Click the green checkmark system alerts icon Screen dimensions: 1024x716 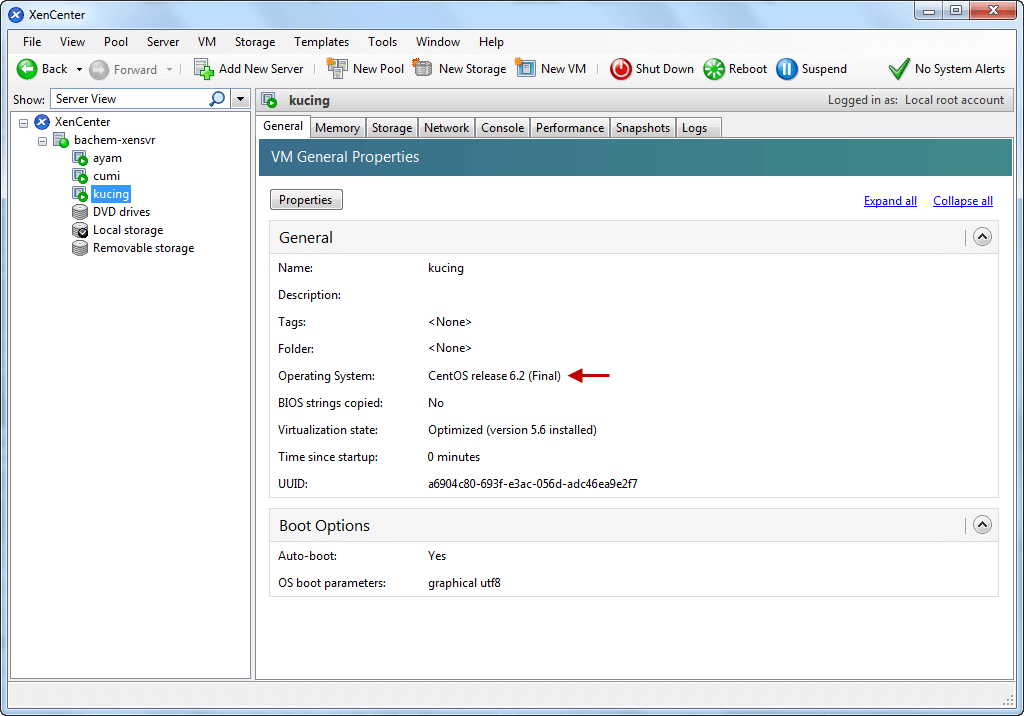click(x=899, y=69)
